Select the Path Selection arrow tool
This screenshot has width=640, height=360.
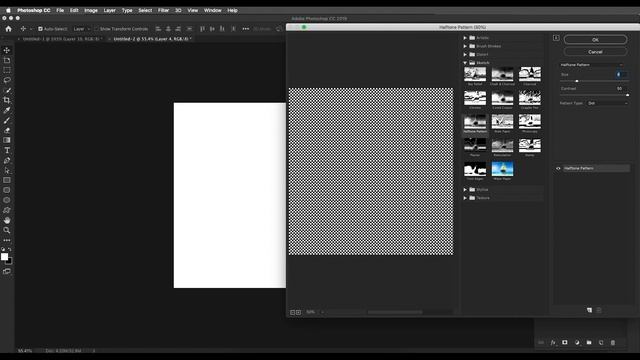click(x=7, y=170)
